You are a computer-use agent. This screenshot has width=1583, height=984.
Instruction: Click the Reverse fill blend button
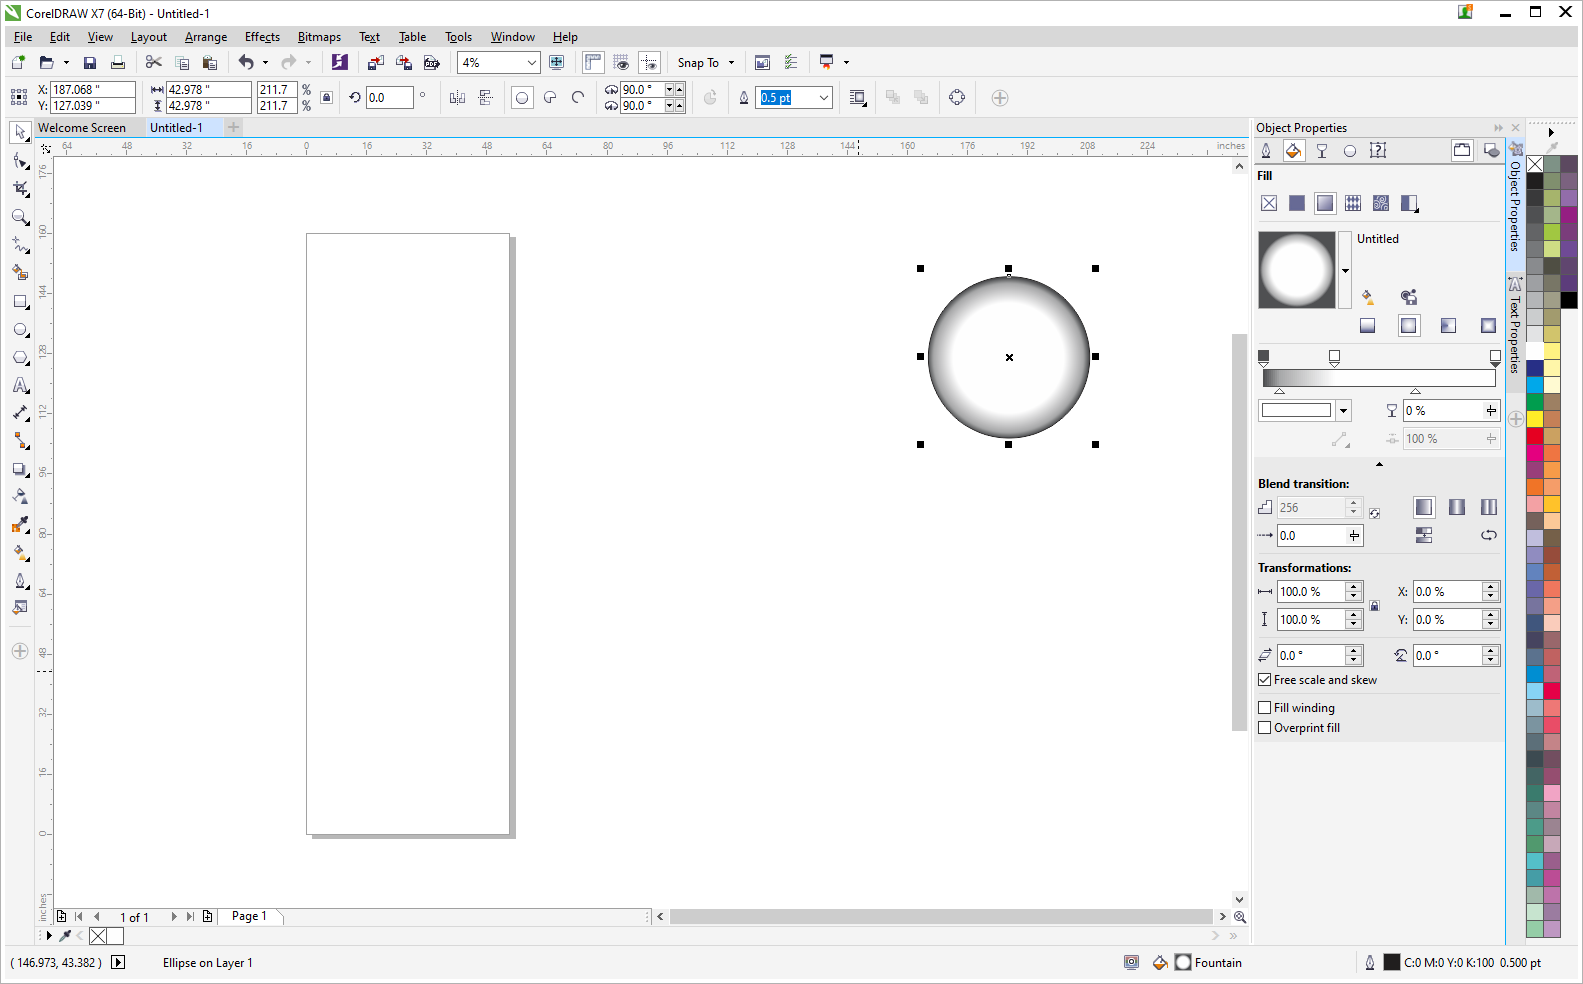(x=1489, y=536)
